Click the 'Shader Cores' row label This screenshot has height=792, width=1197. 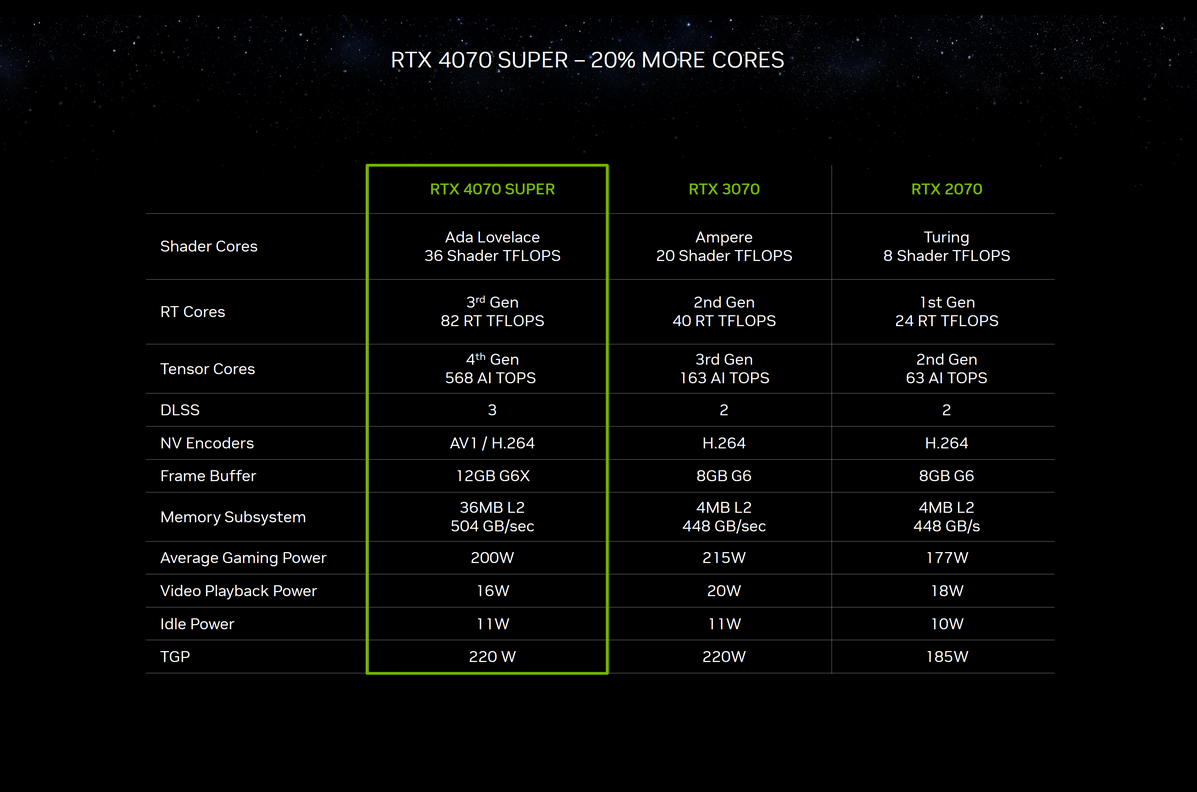click(208, 247)
